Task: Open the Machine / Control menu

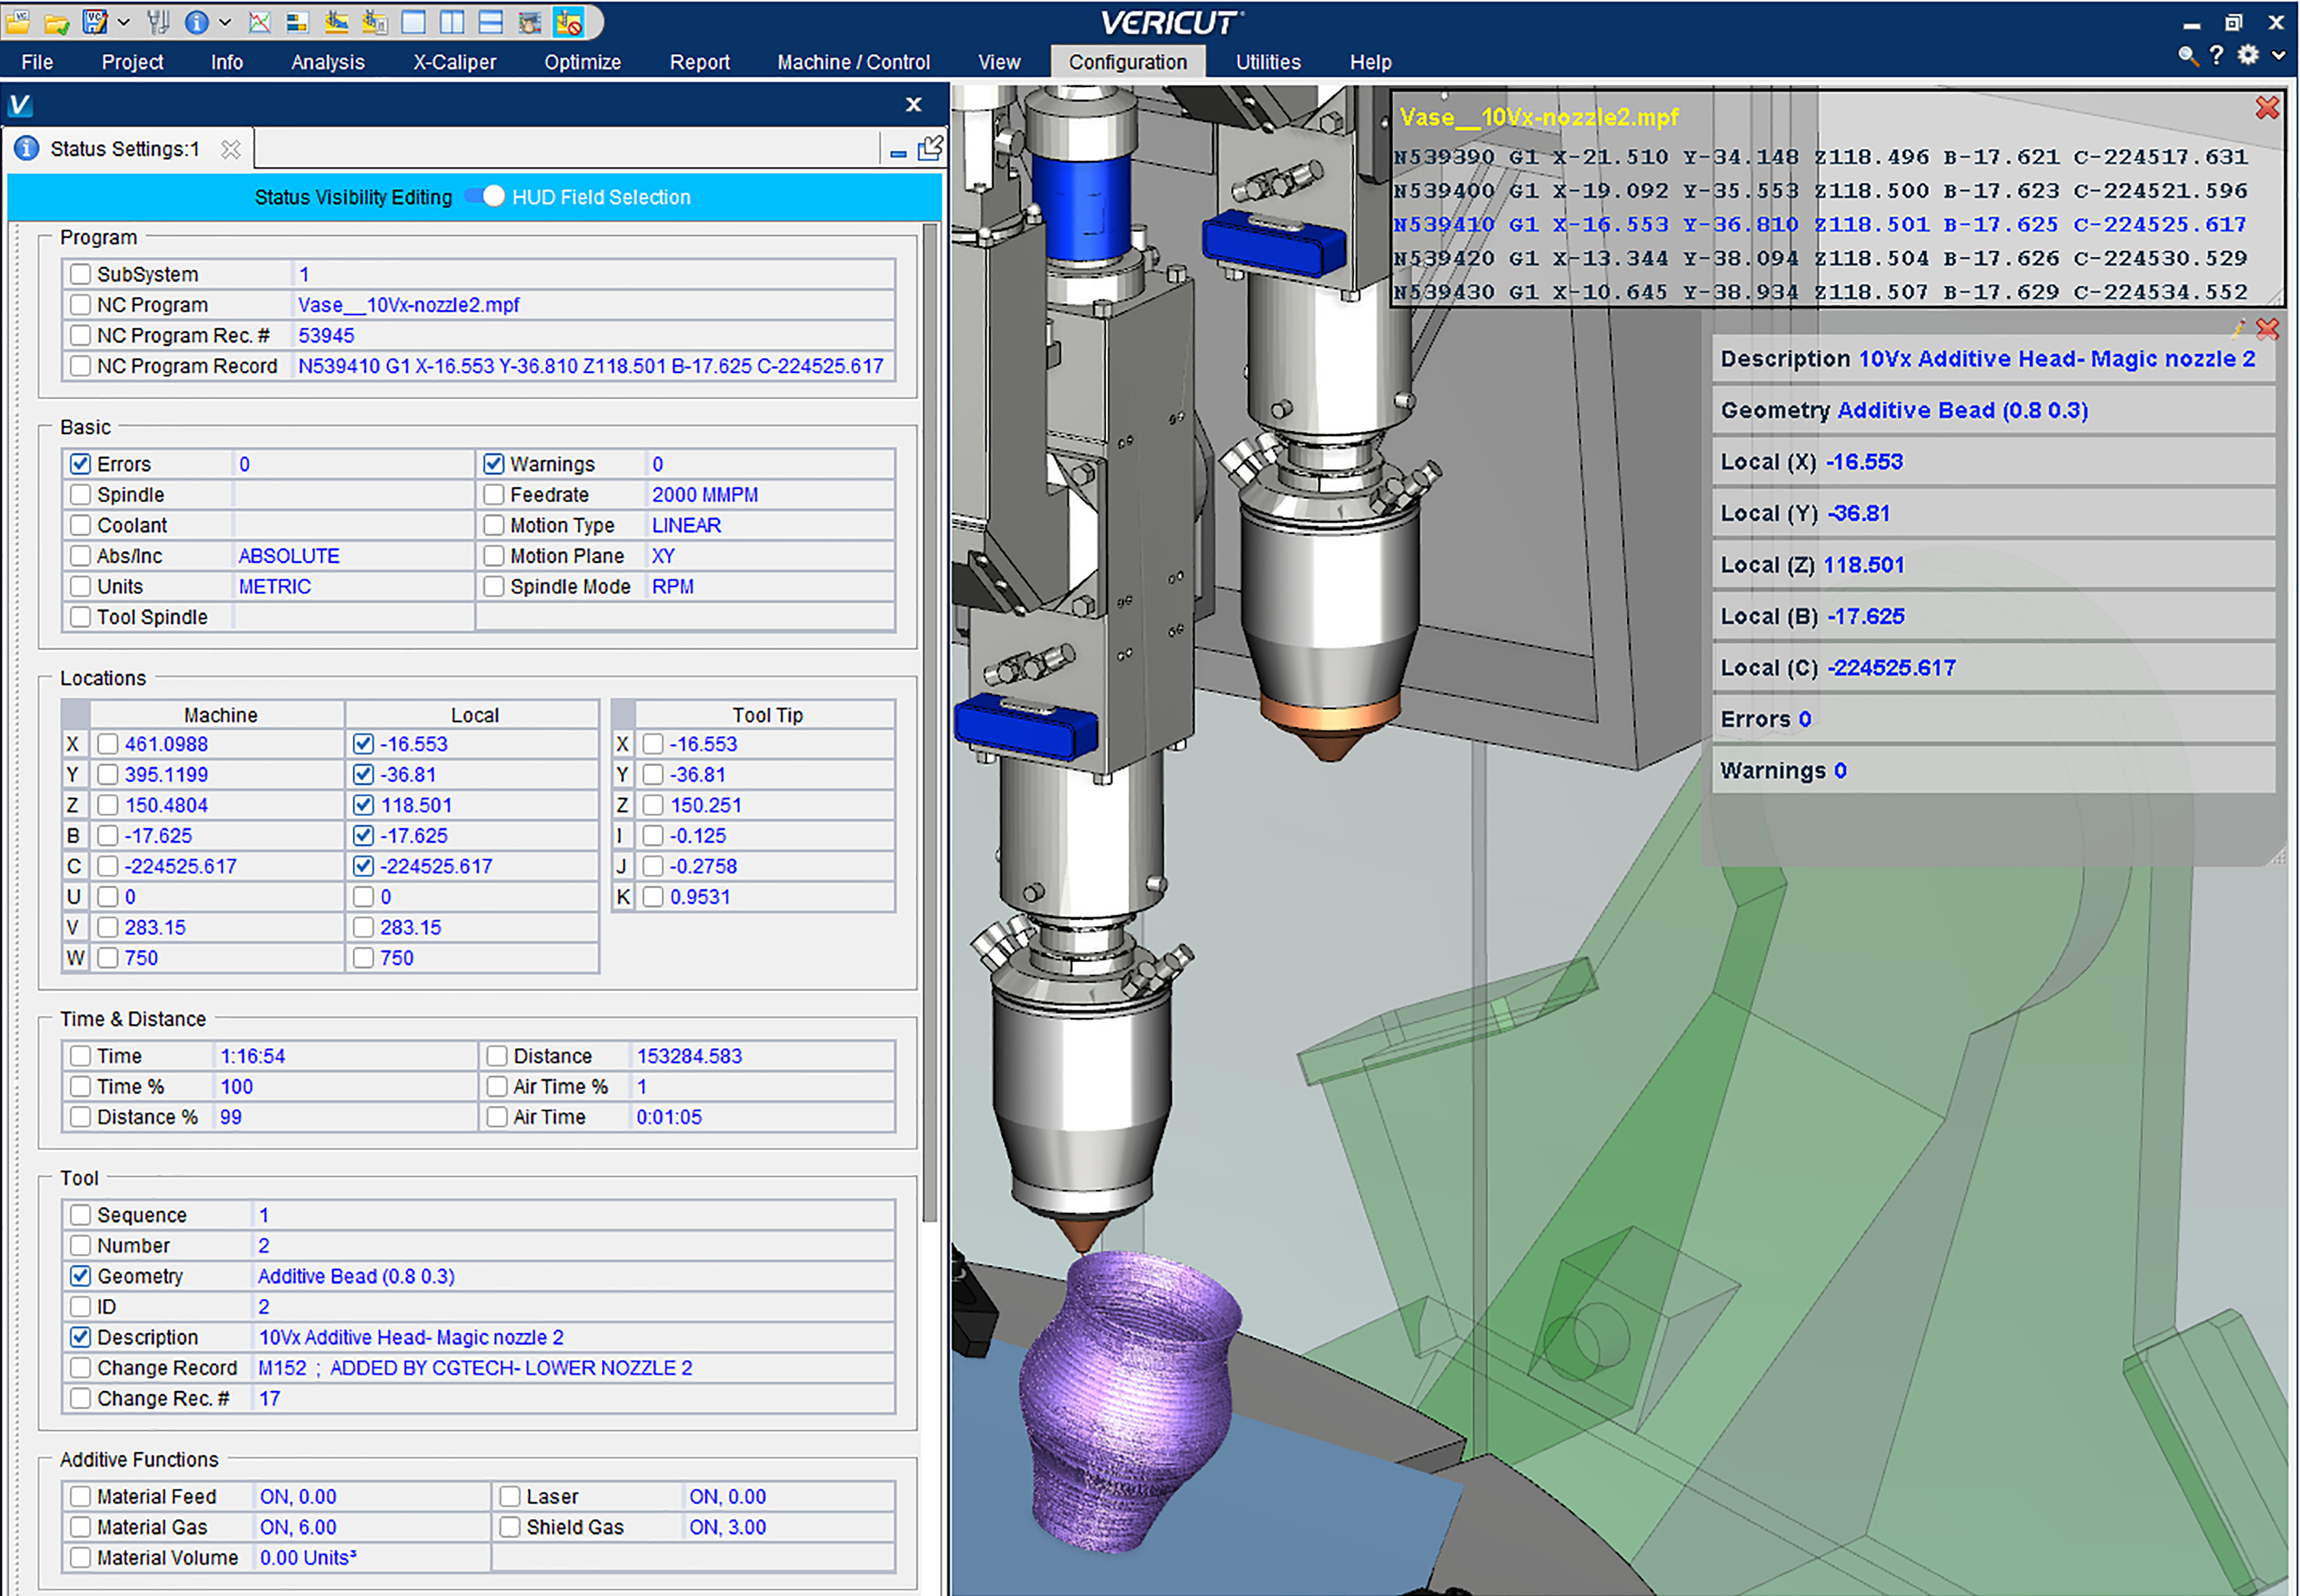Action: [x=854, y=62]
